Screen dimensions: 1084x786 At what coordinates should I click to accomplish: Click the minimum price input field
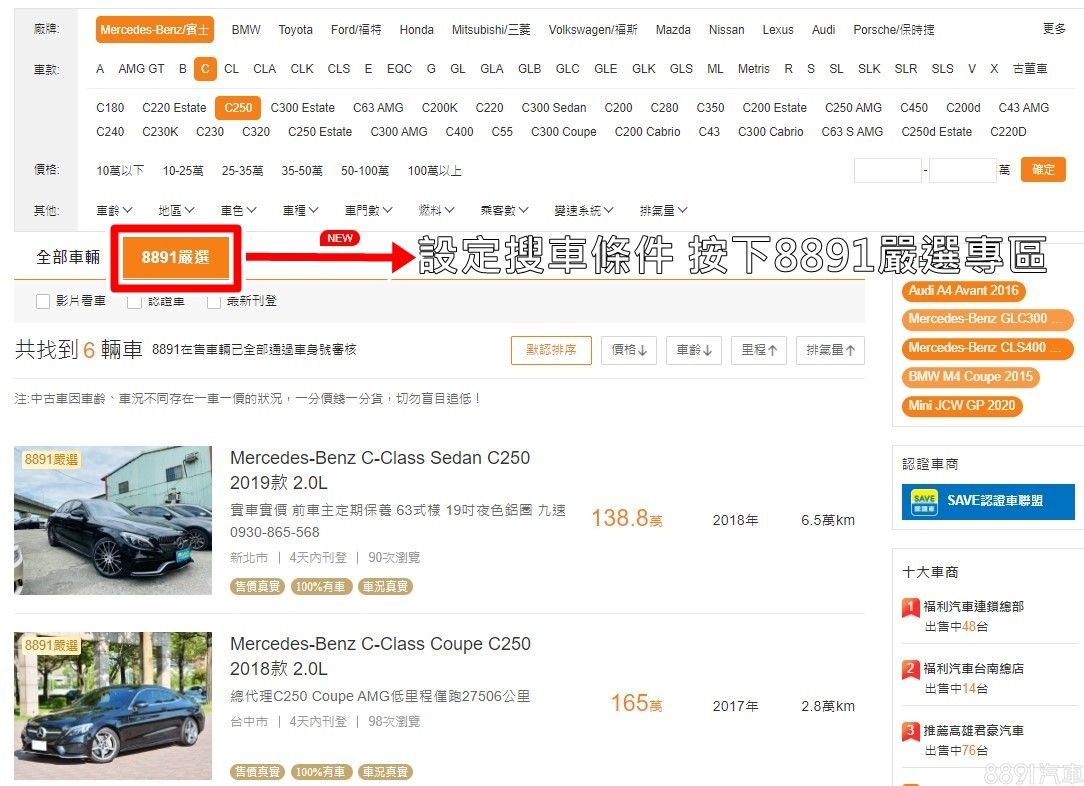pos(886,170)
